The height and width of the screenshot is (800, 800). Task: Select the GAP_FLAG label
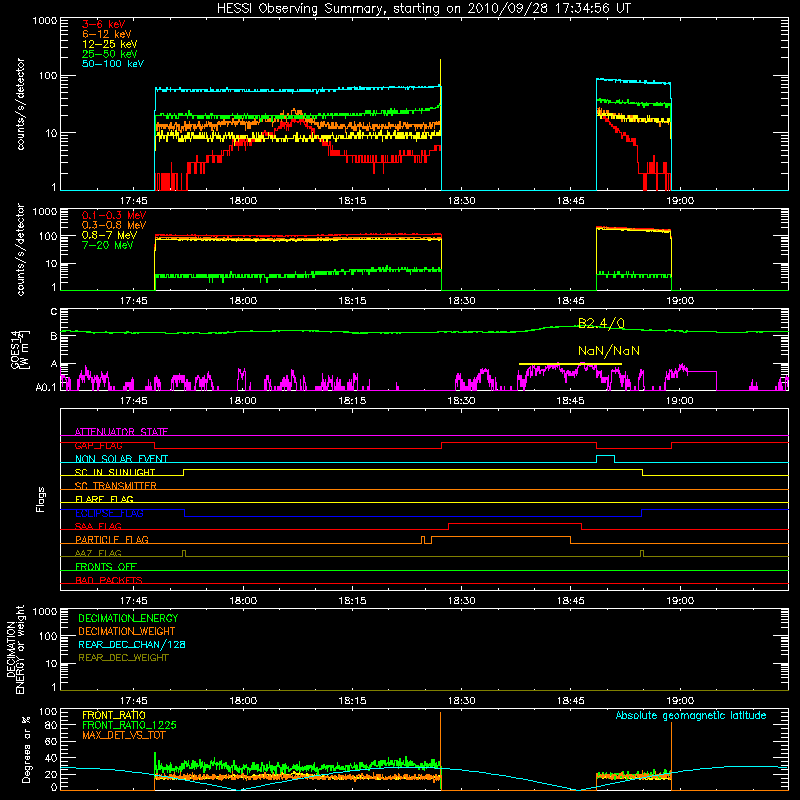pyautogui.click(x=98, y=445)
